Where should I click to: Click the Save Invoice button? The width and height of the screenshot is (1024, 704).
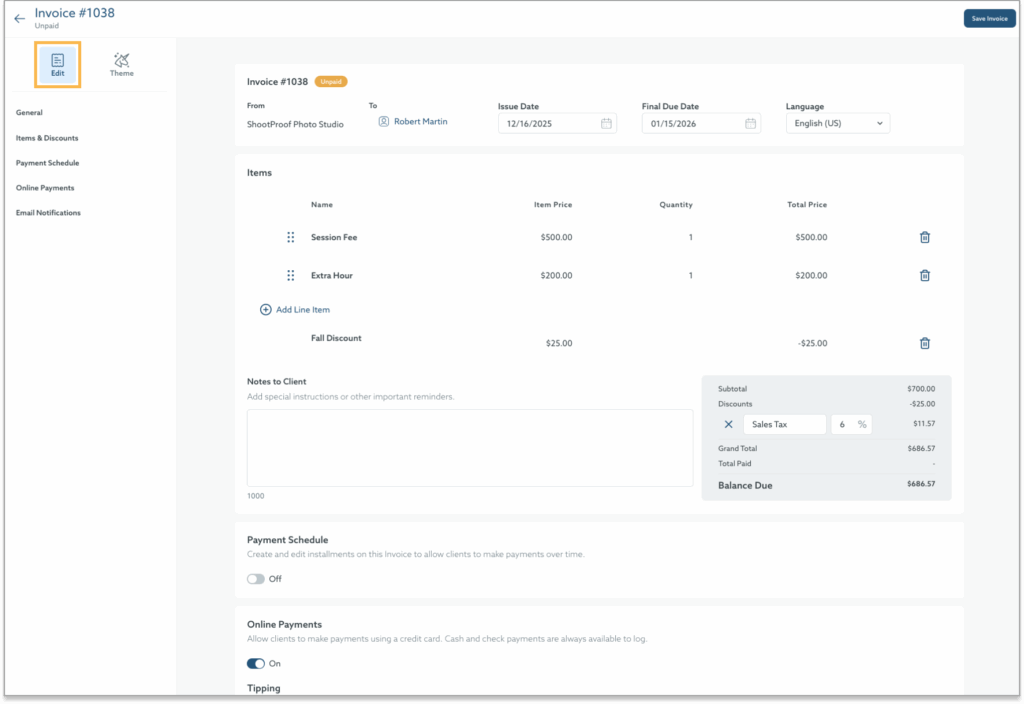(x=988, y=17)
